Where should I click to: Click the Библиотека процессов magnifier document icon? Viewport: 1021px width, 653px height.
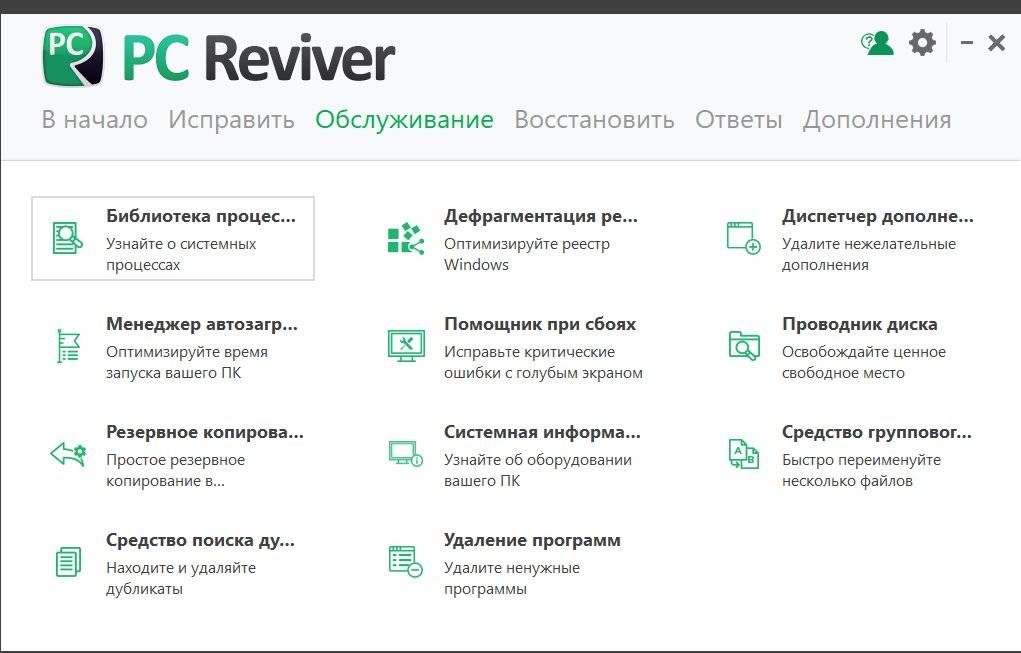[68, 238]
